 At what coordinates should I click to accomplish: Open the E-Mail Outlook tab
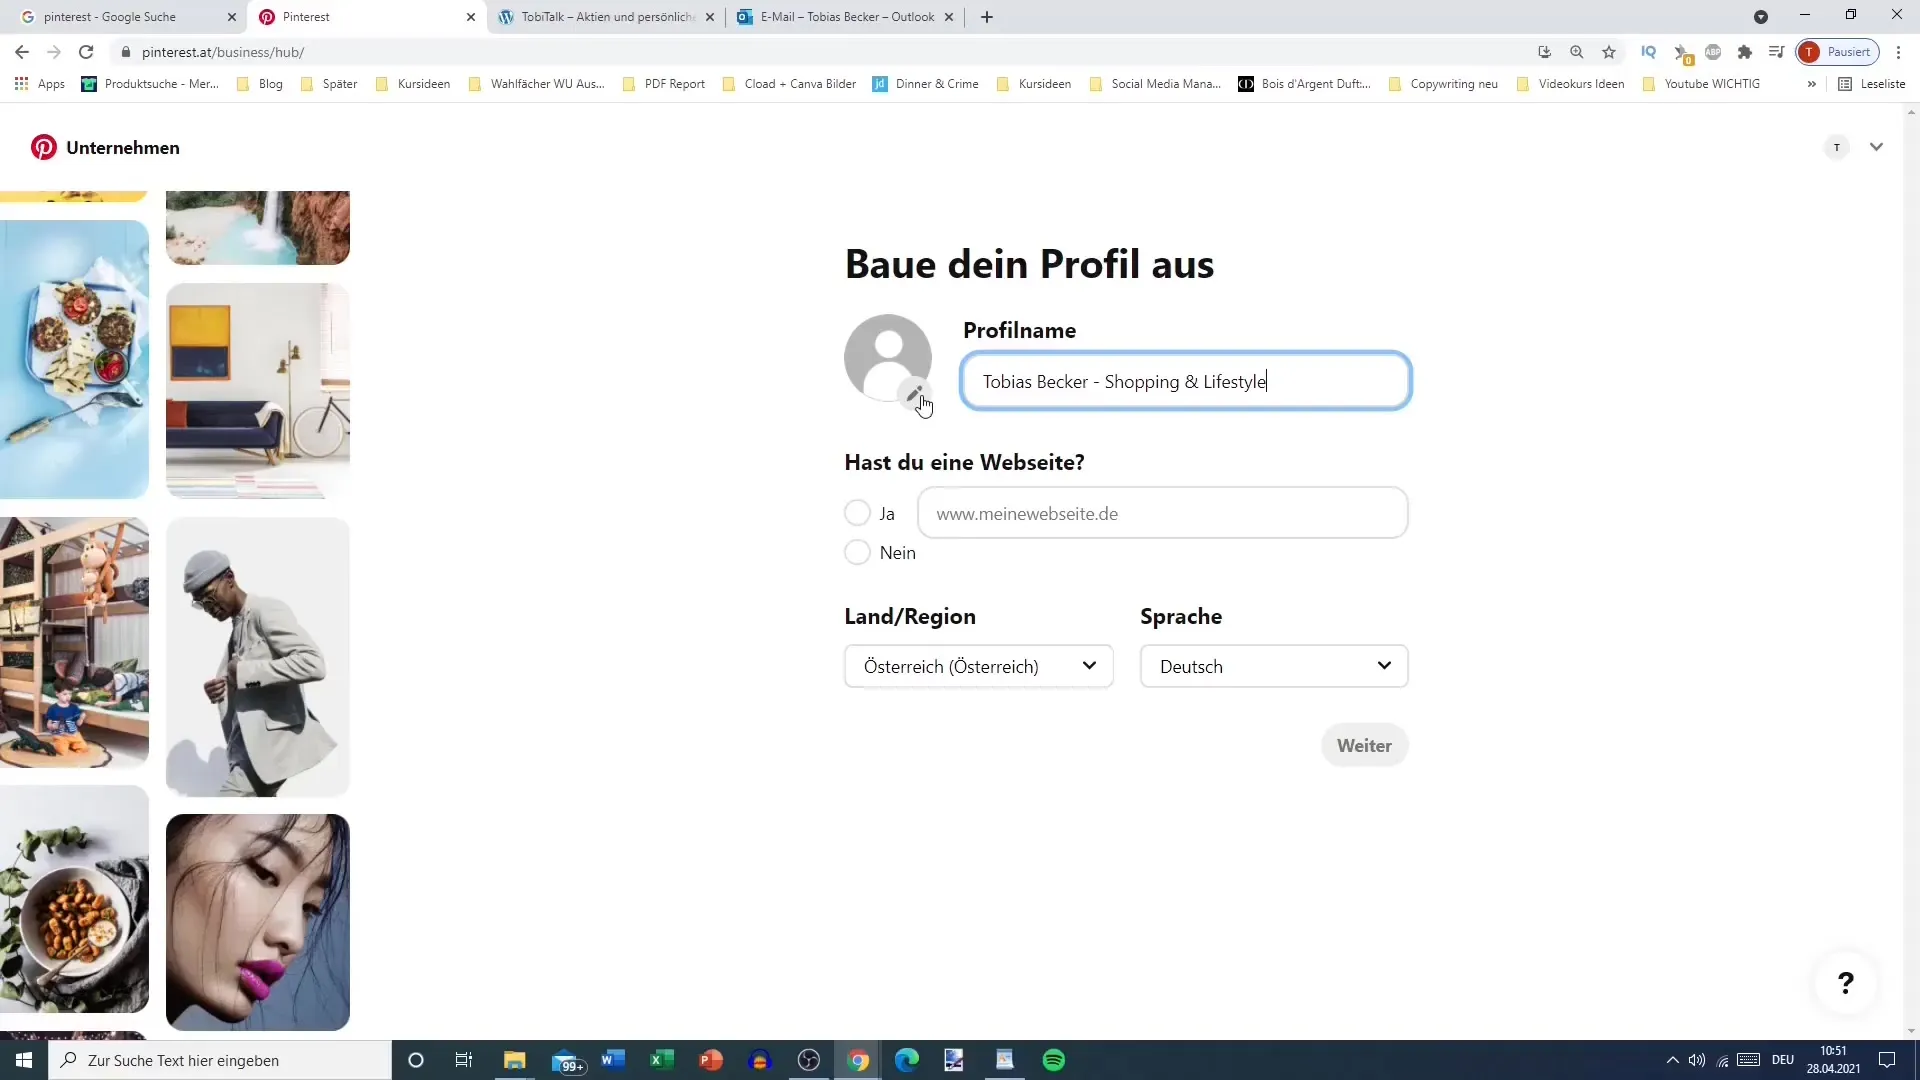pyautogui.click(x=839, y=16)
